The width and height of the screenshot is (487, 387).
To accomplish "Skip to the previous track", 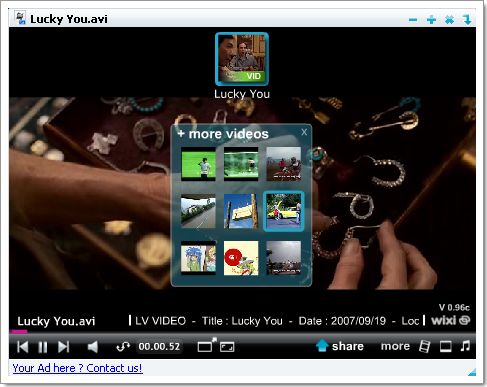I will [23, 347].
